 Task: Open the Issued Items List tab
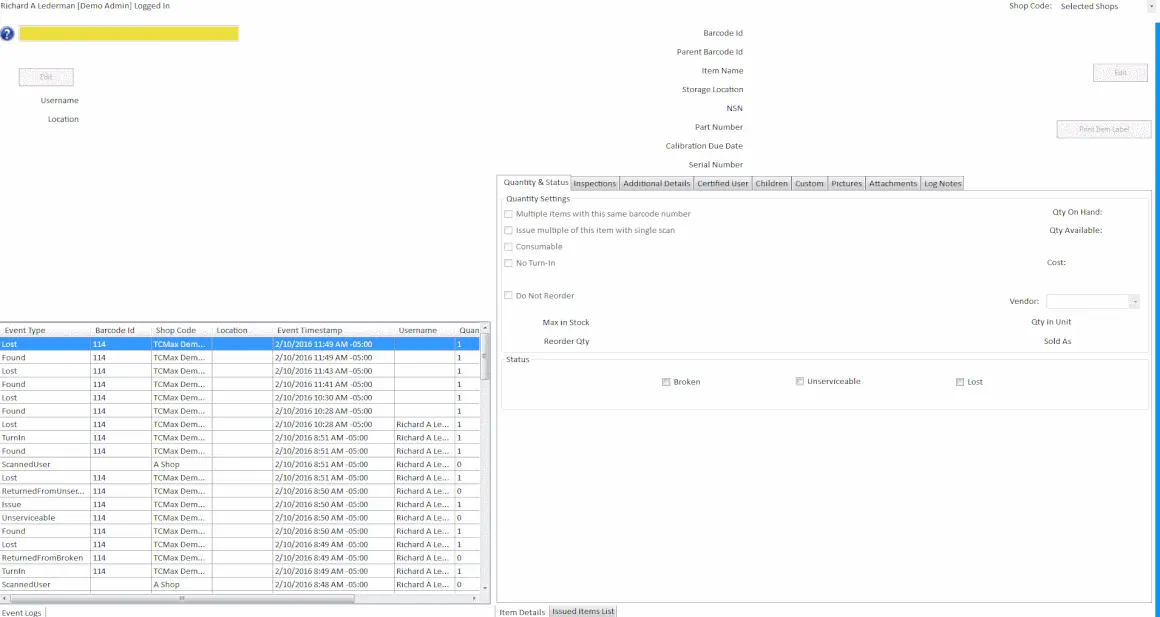(583, 611)
